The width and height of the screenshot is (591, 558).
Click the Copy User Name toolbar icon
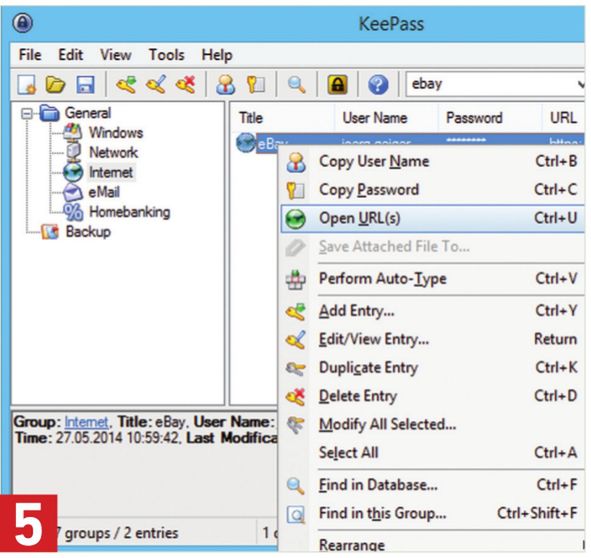click(225, 84)
